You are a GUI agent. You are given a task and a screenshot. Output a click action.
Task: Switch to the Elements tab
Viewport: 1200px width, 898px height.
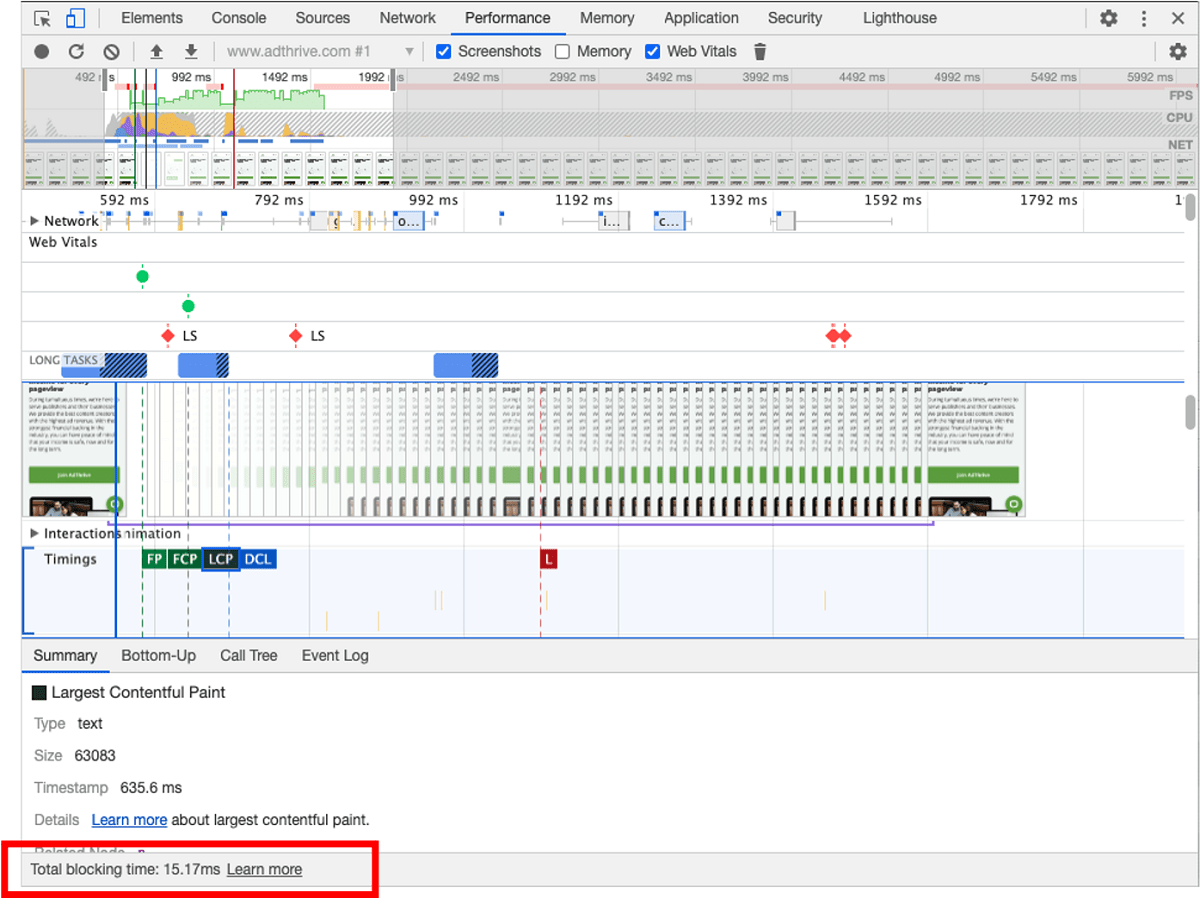pyautogui.click(x=152, y=18)
